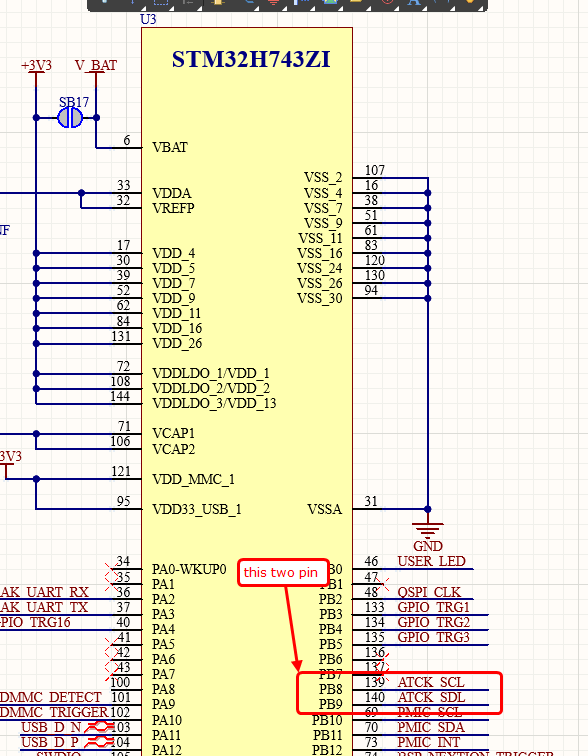Click the USB_D_P net label

pyautogui.click(x=50, y=742)
